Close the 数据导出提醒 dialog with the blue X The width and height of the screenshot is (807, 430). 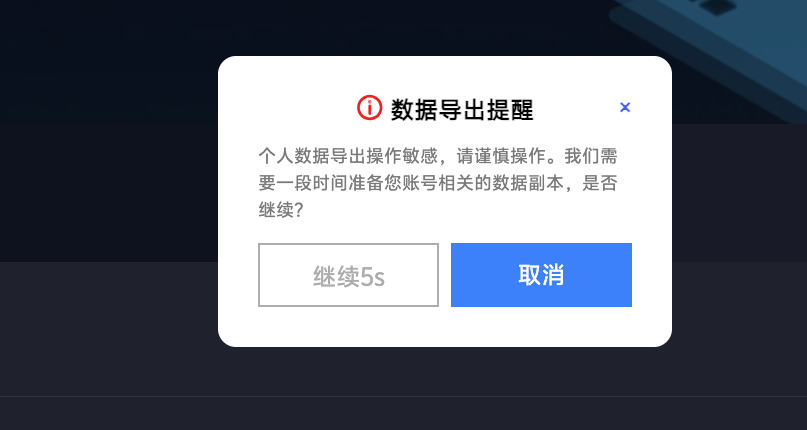click(625, 107)
